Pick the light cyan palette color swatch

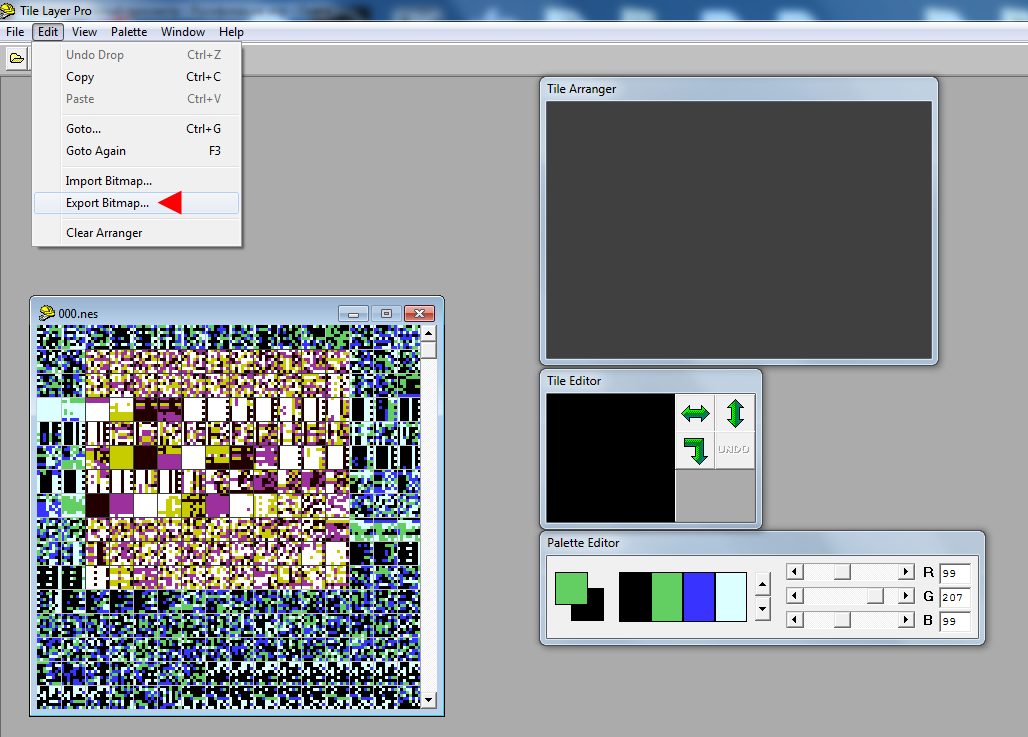click(x=731, y=596)
